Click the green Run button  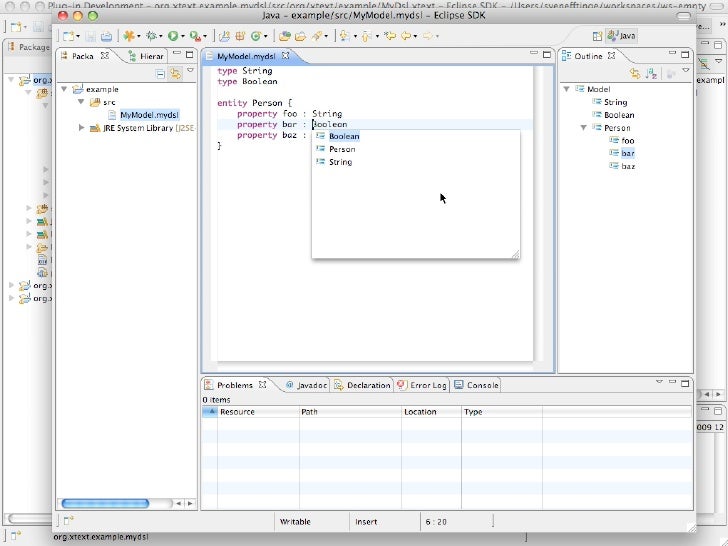173,36
